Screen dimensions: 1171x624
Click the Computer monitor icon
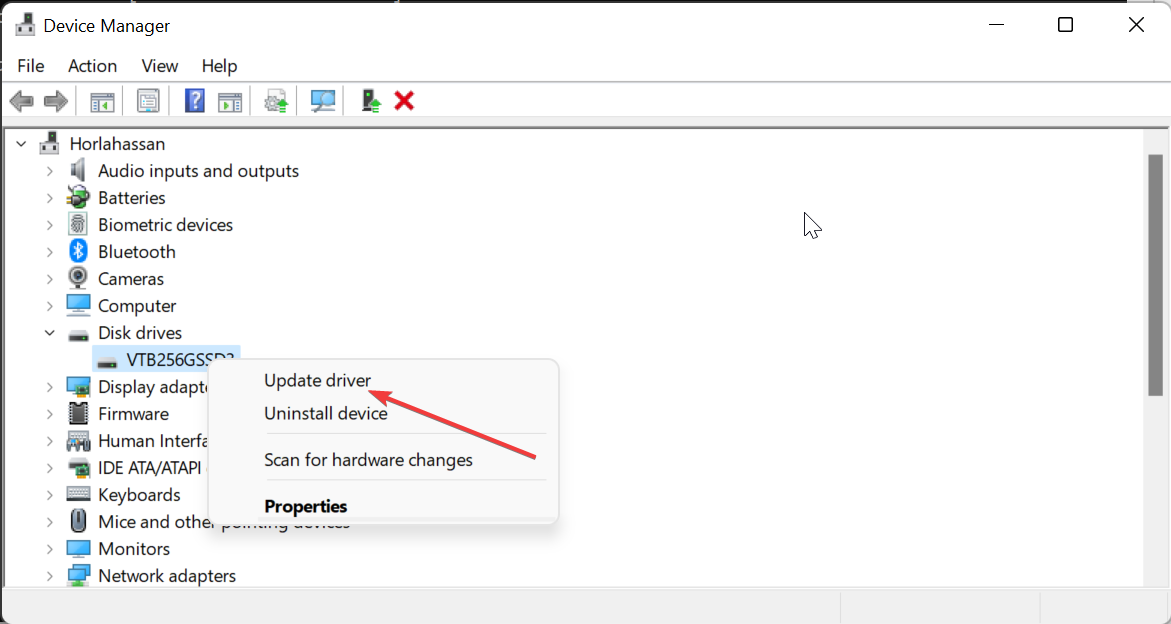pos(78,305)
